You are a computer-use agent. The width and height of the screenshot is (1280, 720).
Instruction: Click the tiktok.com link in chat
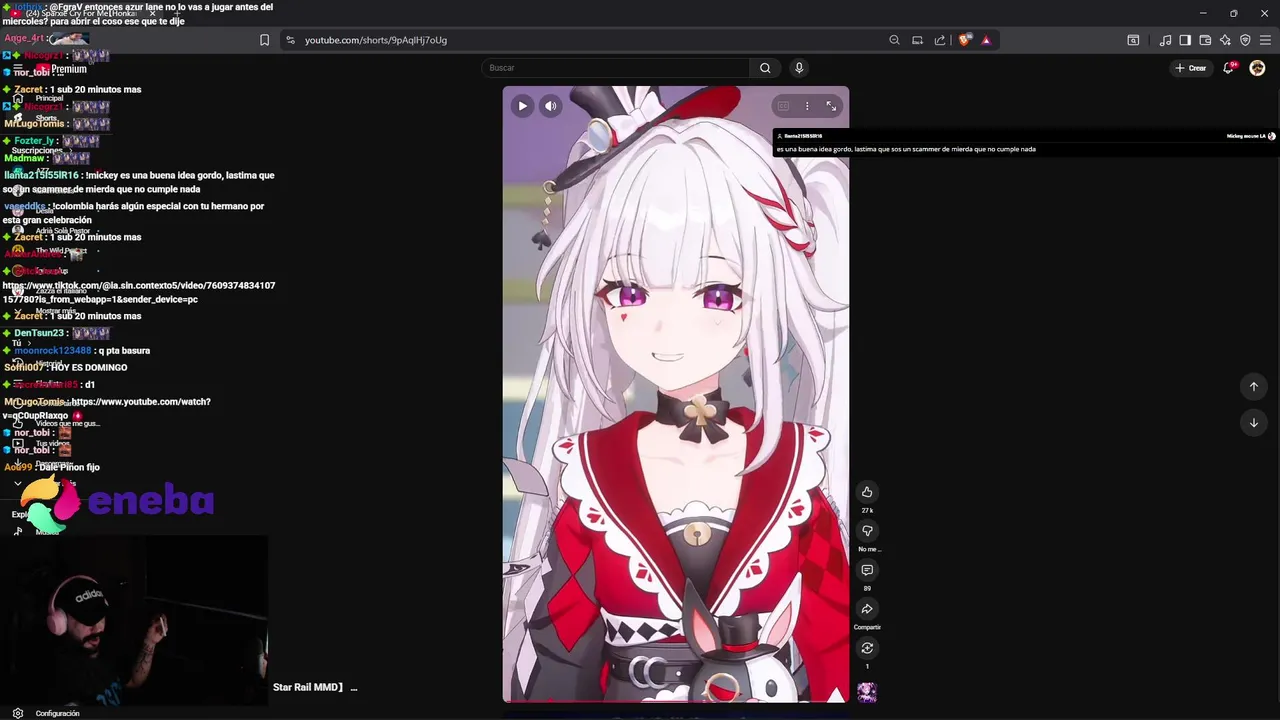tap(138, 292)
